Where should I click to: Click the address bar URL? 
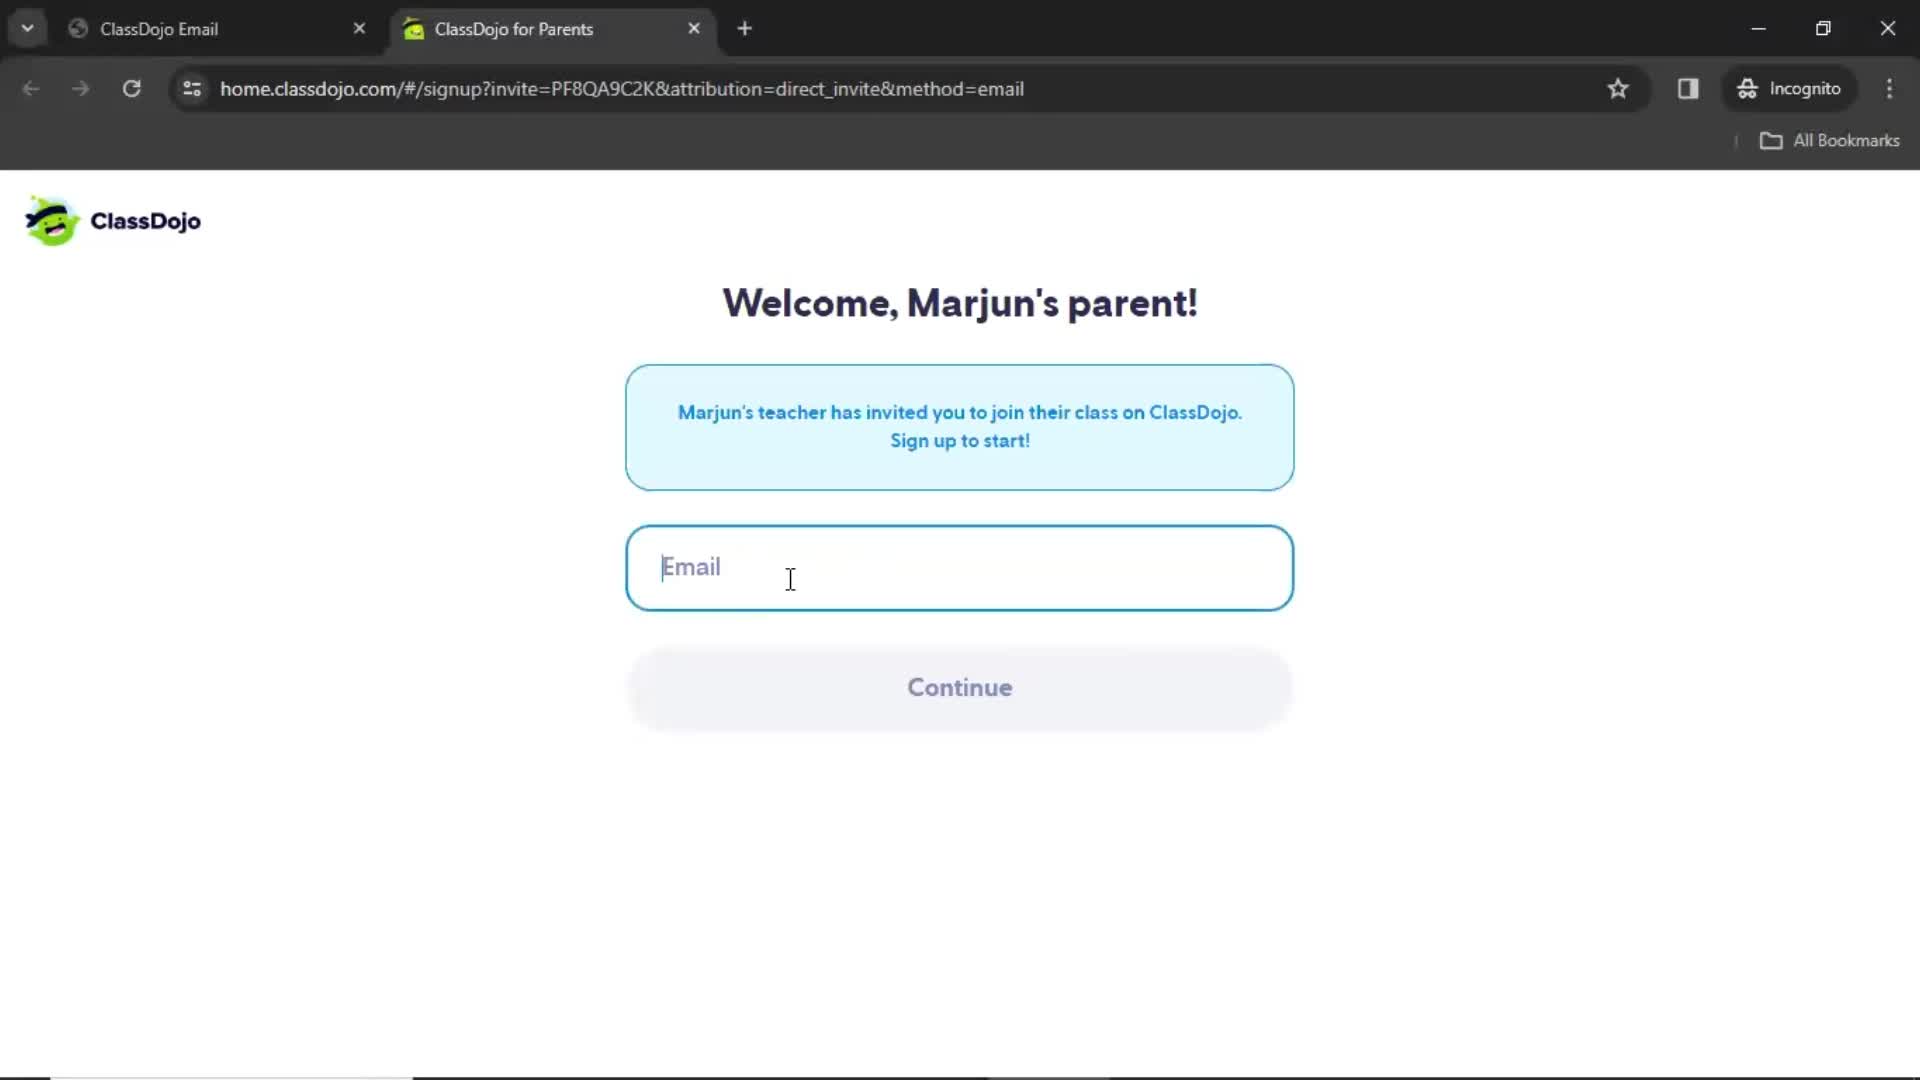[x=621, y=89]
